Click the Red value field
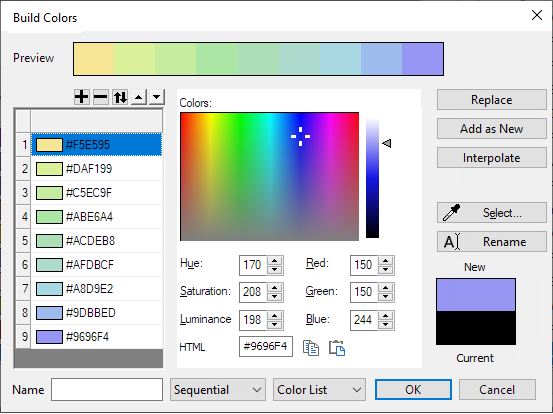This screenshot has height=414, width=553. (364, 265)
